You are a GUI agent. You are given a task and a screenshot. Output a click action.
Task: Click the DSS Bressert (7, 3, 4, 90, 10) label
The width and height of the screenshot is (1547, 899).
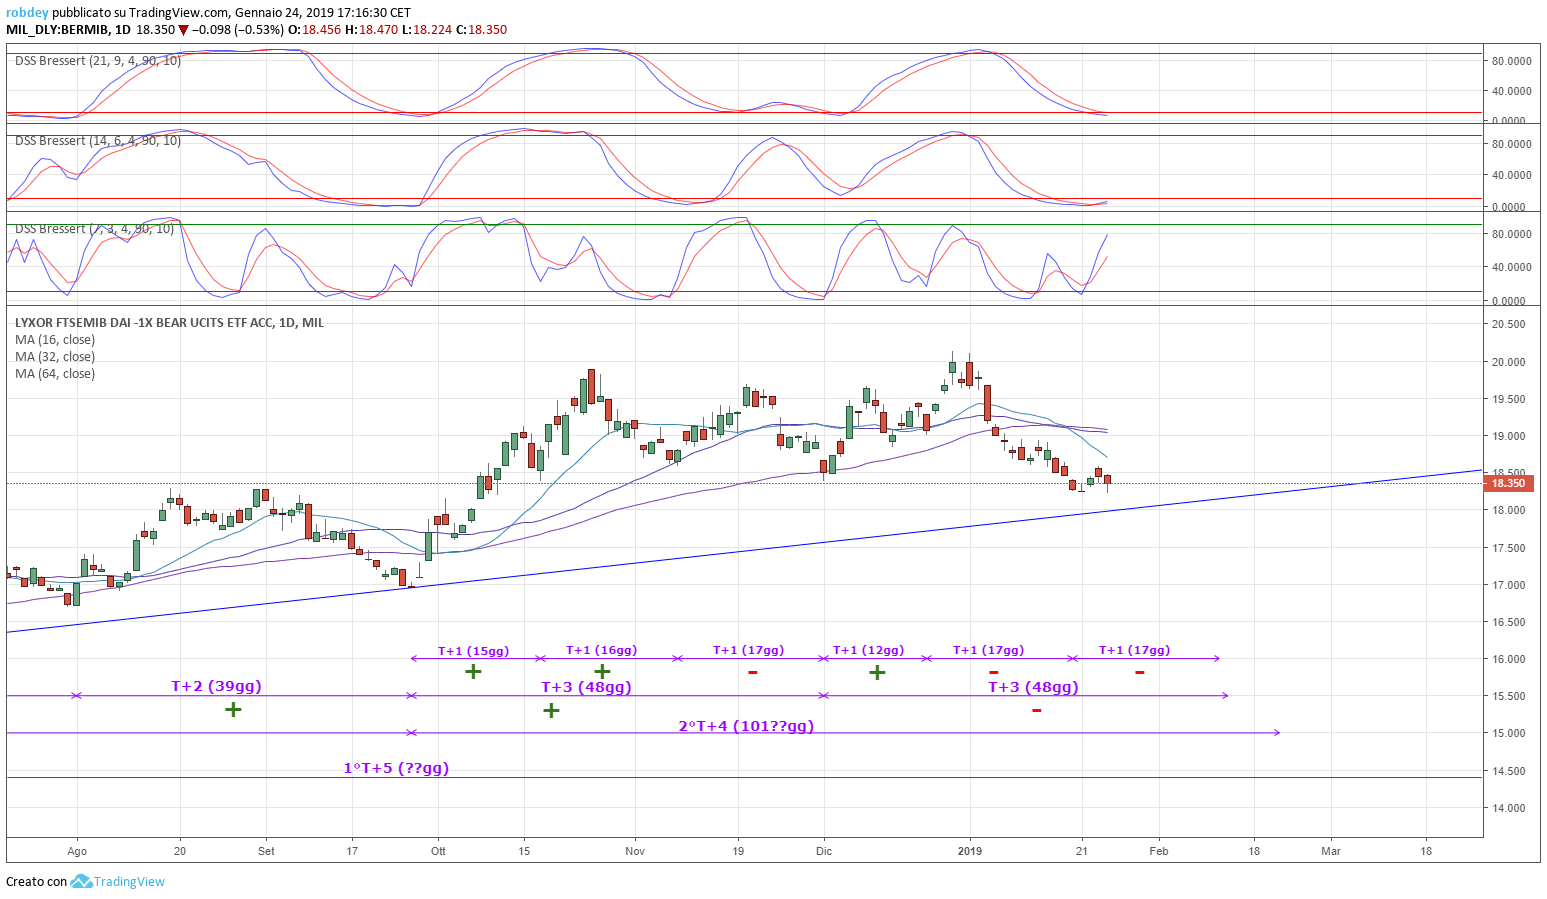94,229
